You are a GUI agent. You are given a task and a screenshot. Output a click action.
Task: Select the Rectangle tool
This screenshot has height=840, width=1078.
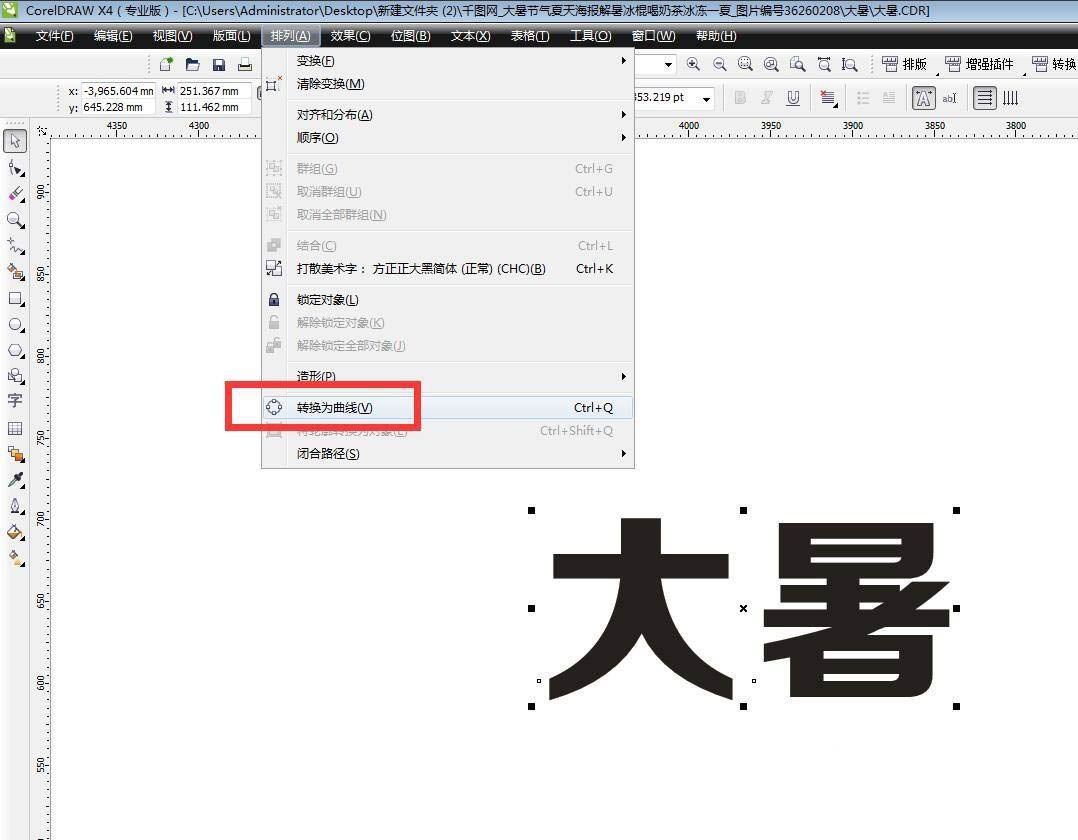click(x=14, y=298)
